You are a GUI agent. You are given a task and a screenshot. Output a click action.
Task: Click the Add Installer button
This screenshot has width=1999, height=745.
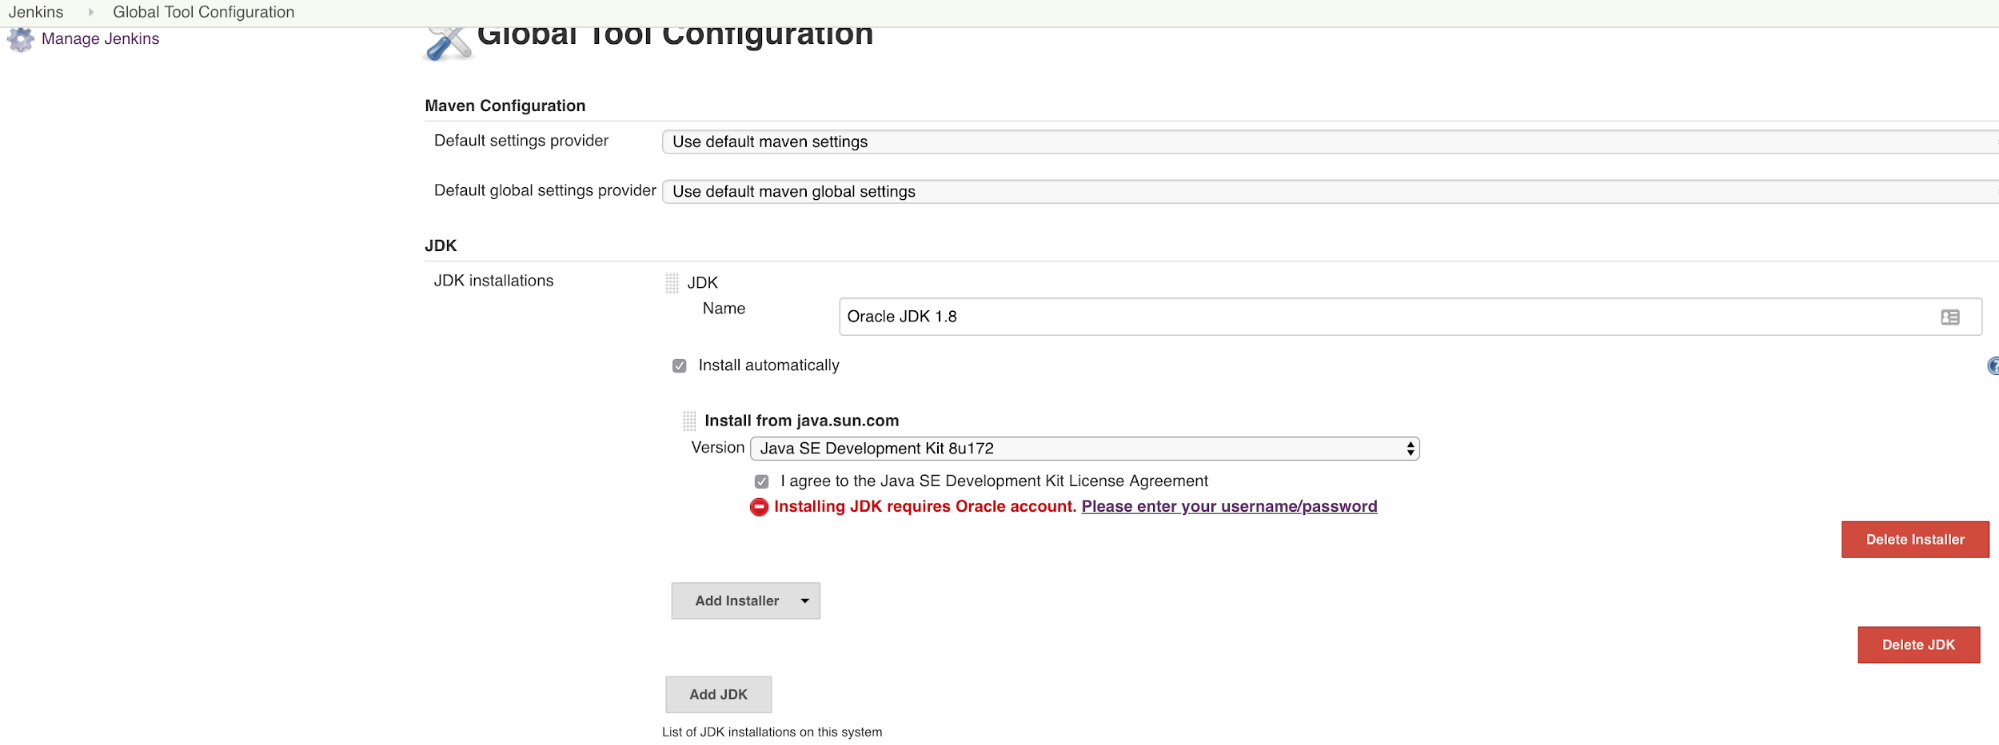click(745, 601)
